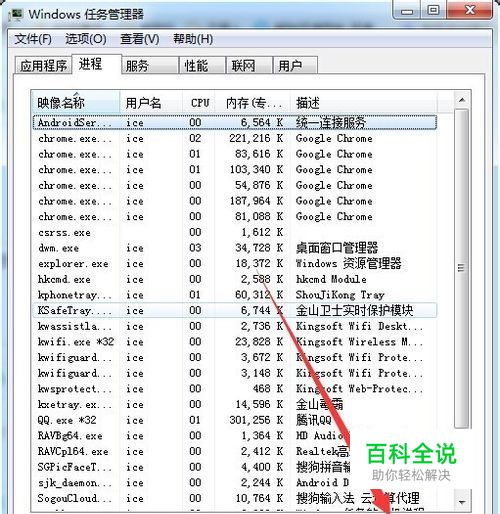Select chrome.exe using 83,616 K
The image size is (500, 514).
pos(235,154)
